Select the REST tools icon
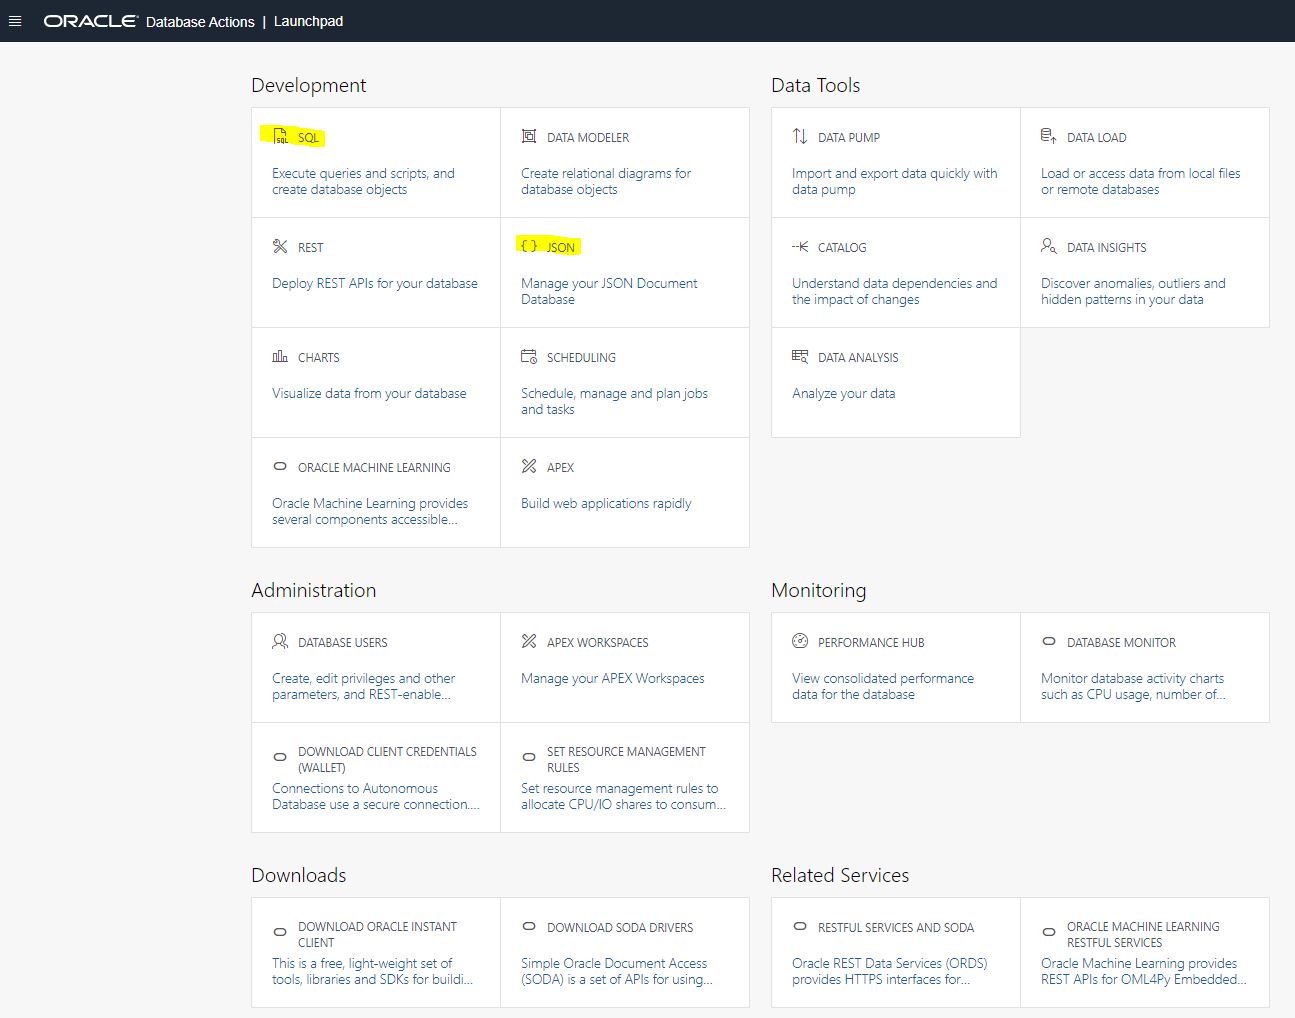Viewport: 1295px width, 1018px height. tap(278, 246)
